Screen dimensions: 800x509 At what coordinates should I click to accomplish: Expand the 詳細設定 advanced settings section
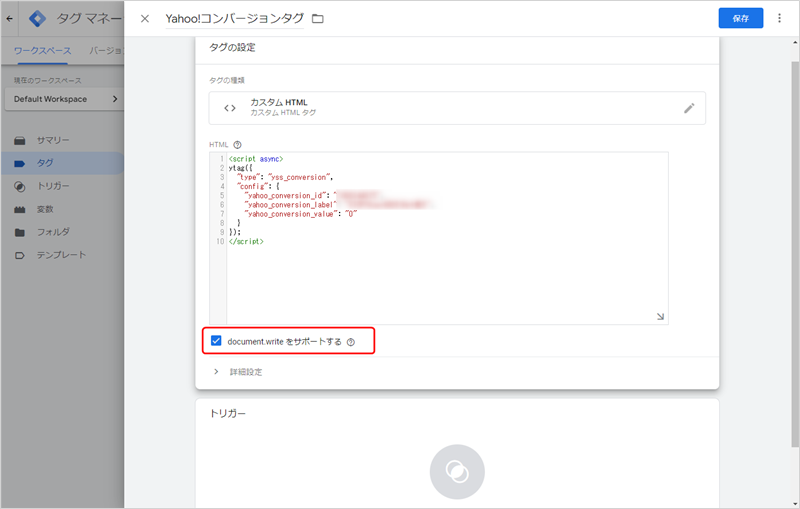[x=238, y=372]
